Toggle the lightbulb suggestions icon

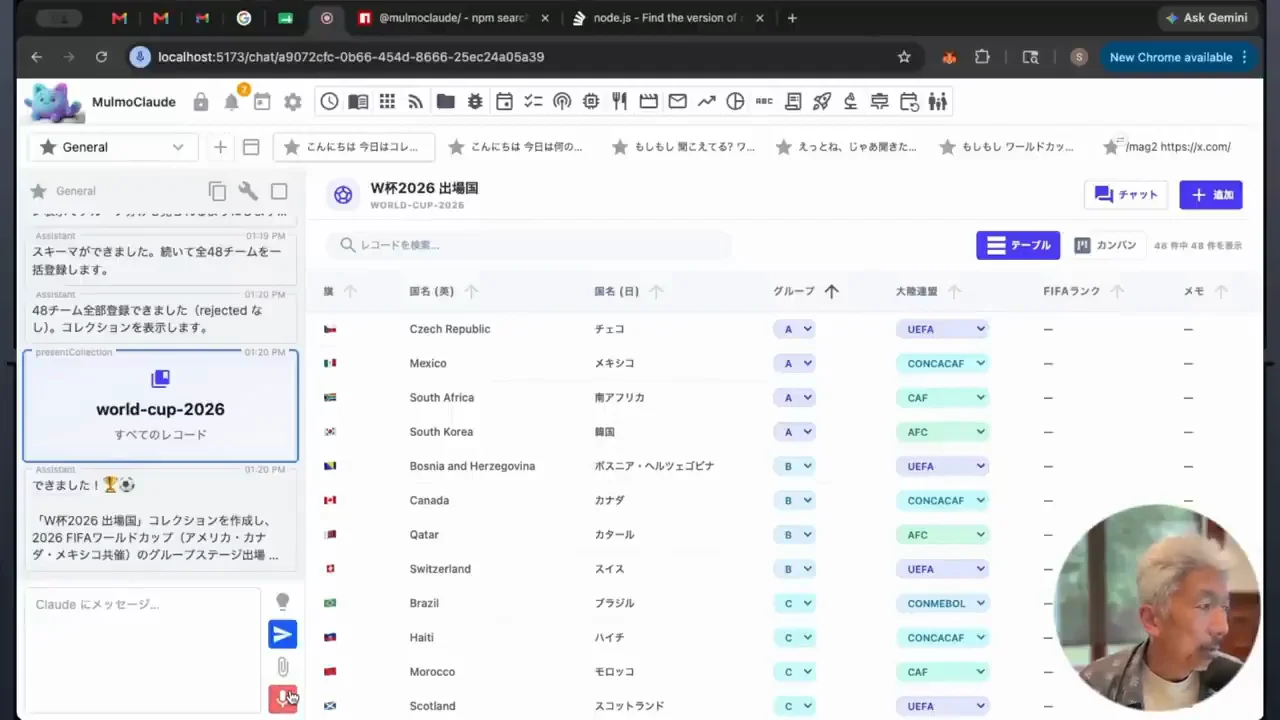click(283, 601)
